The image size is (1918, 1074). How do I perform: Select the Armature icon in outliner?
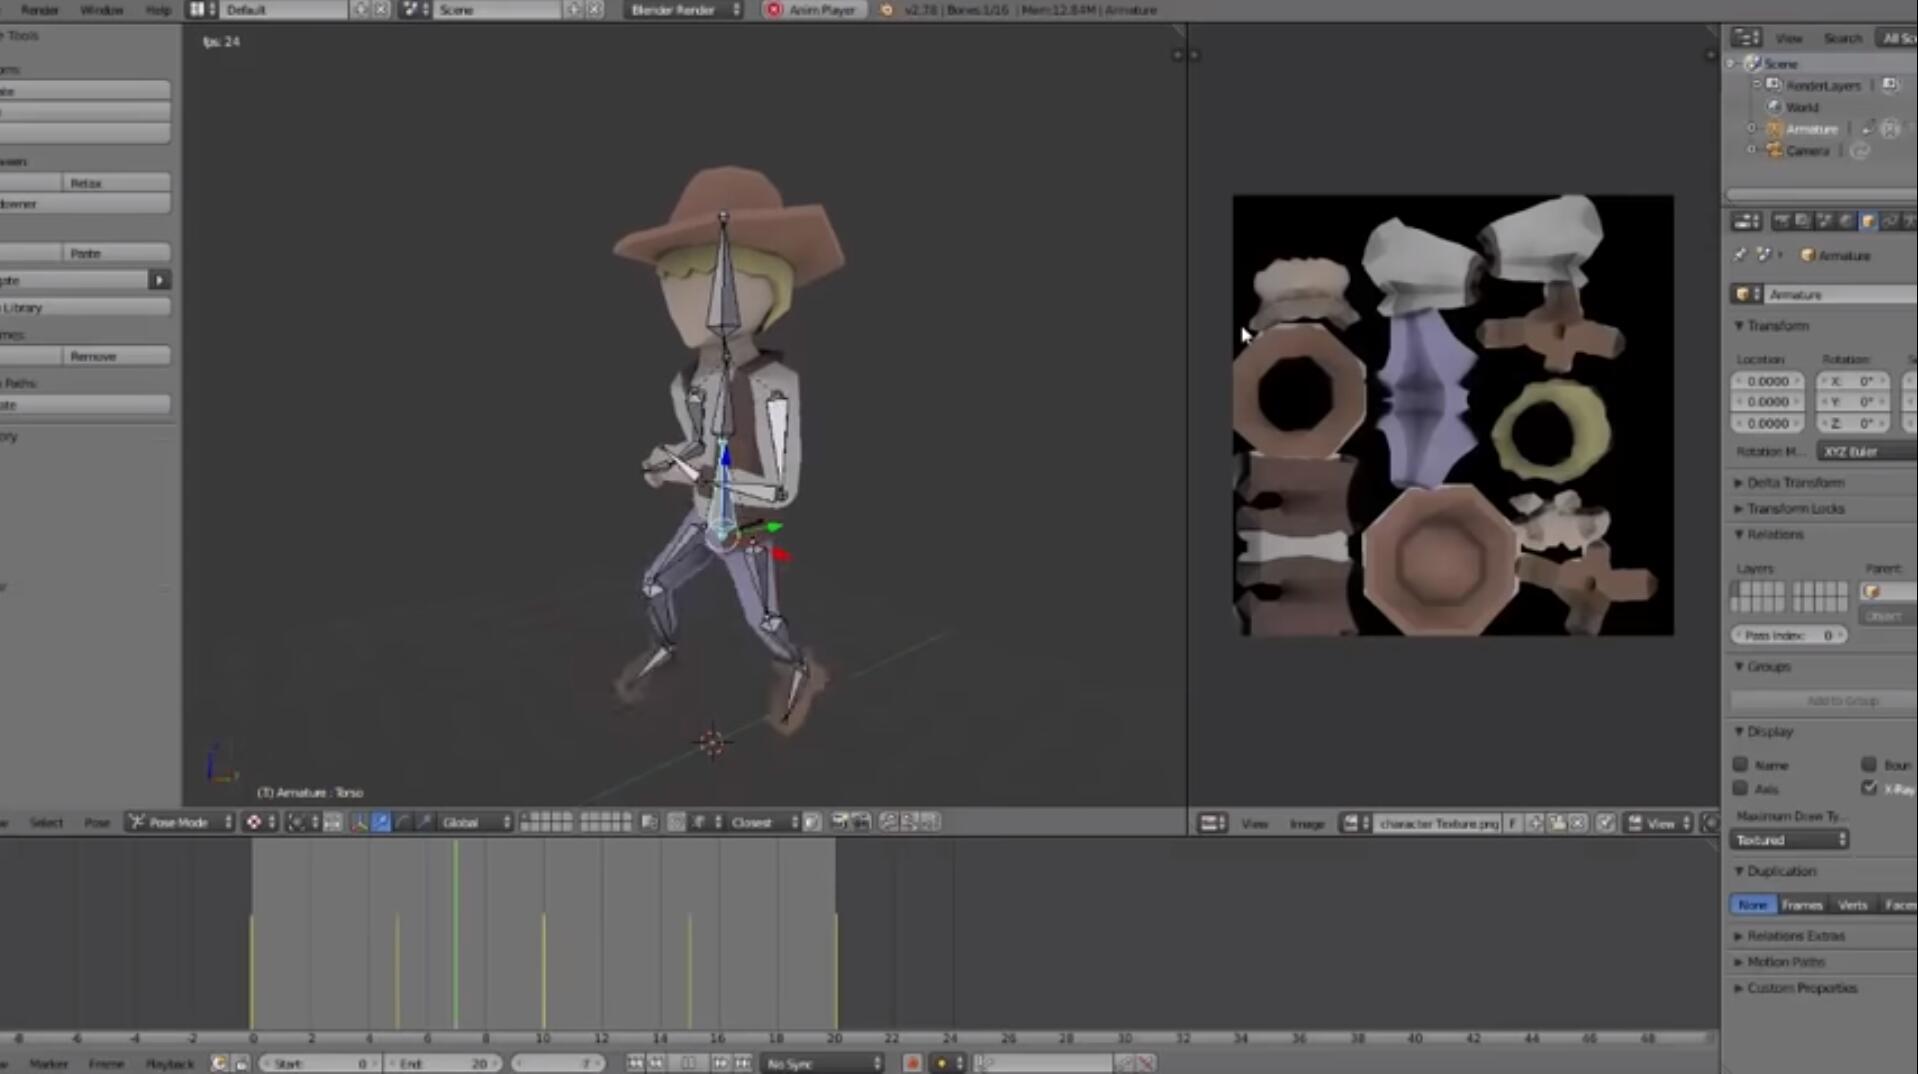coord(1774,129)
